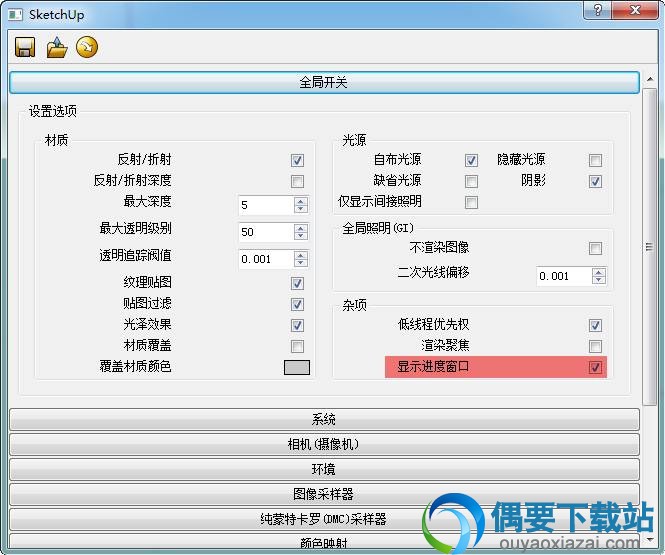This screenshot has width=665, height=555.
Task: Expand the 颜色映射 rollout
Action: pyautogui.click(x=324, y=543)
